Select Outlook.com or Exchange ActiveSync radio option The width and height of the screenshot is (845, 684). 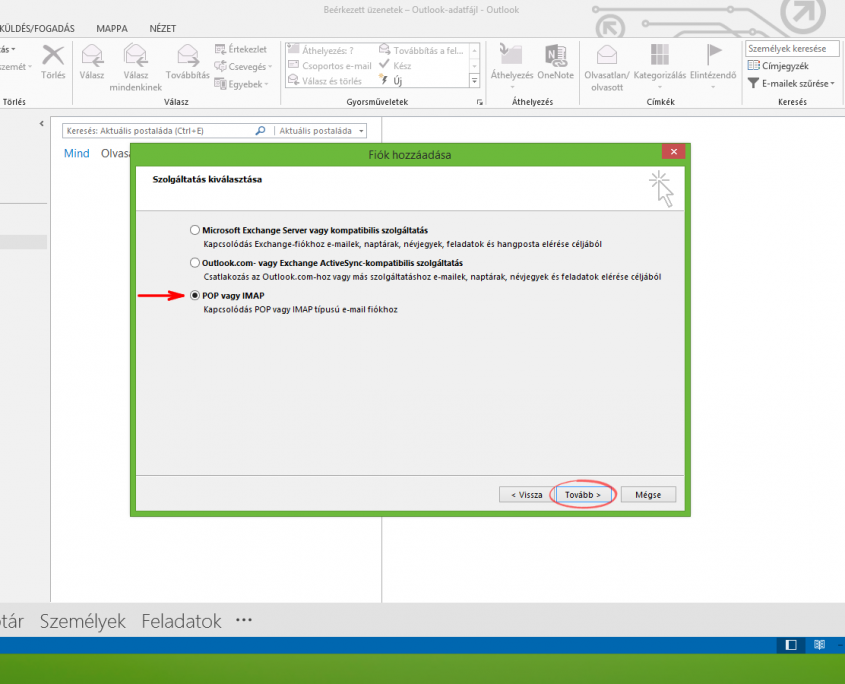195,263
